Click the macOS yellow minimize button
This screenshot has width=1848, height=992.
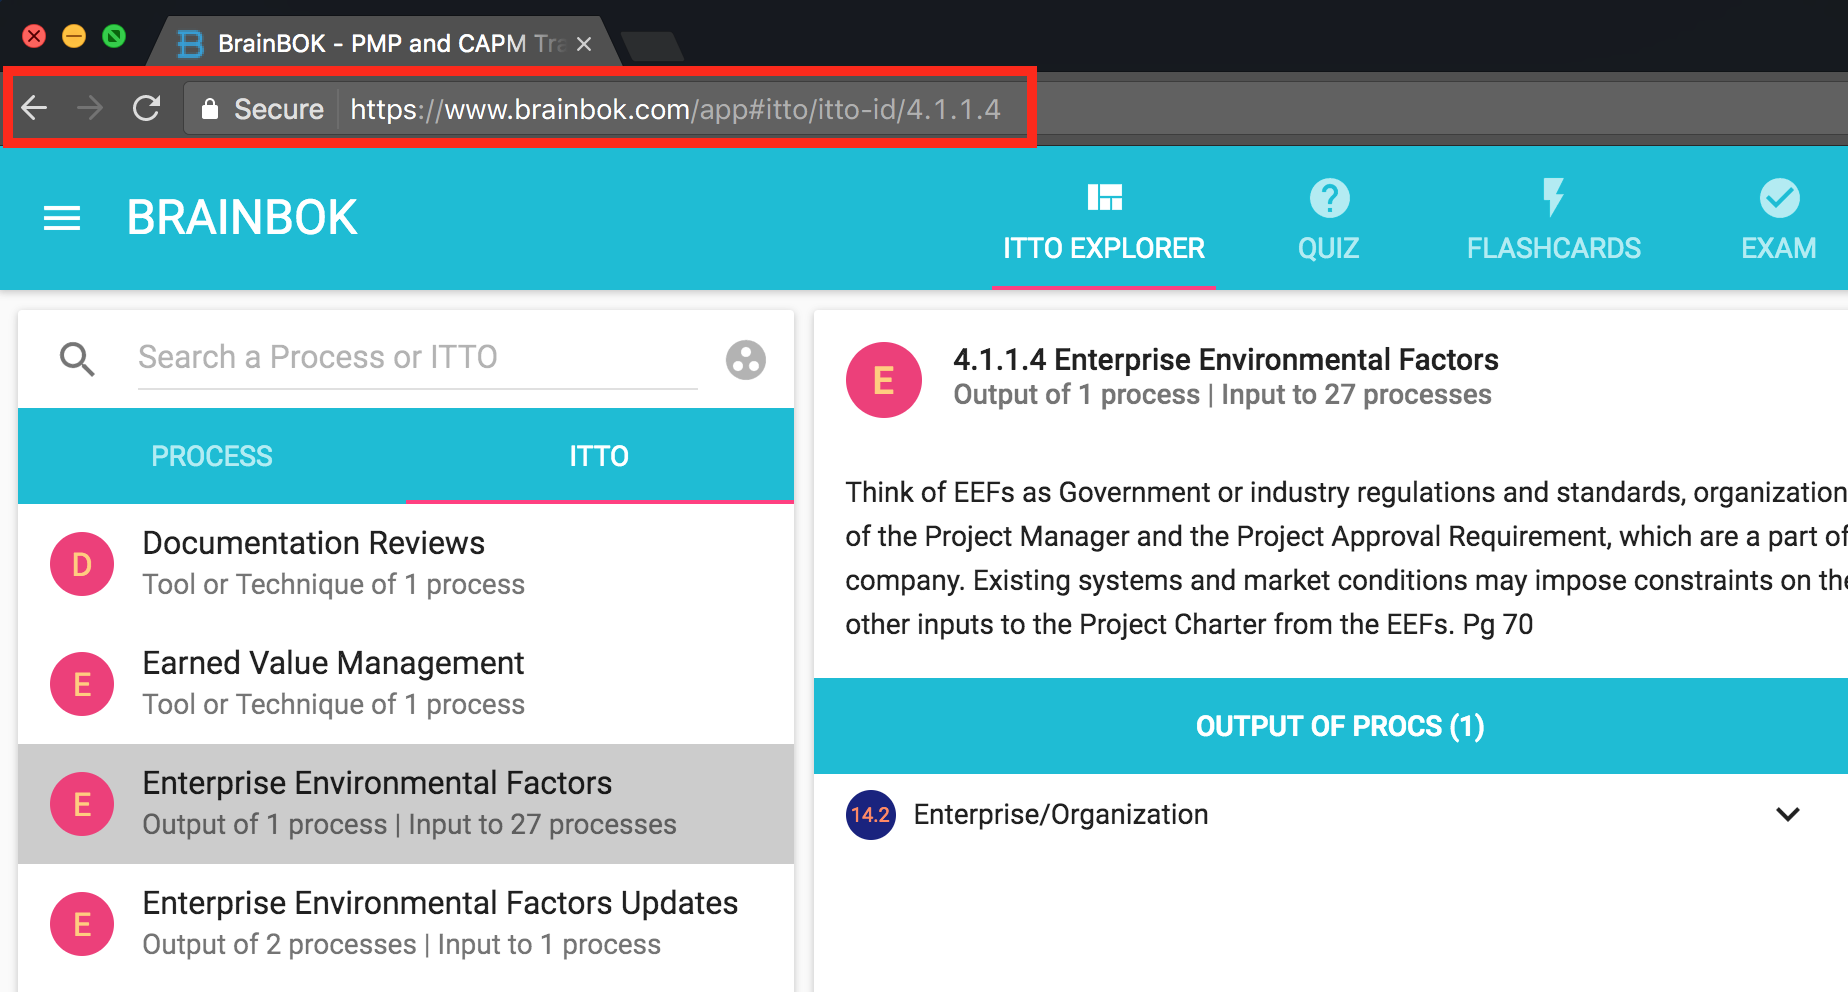click(x=74, y=36)
